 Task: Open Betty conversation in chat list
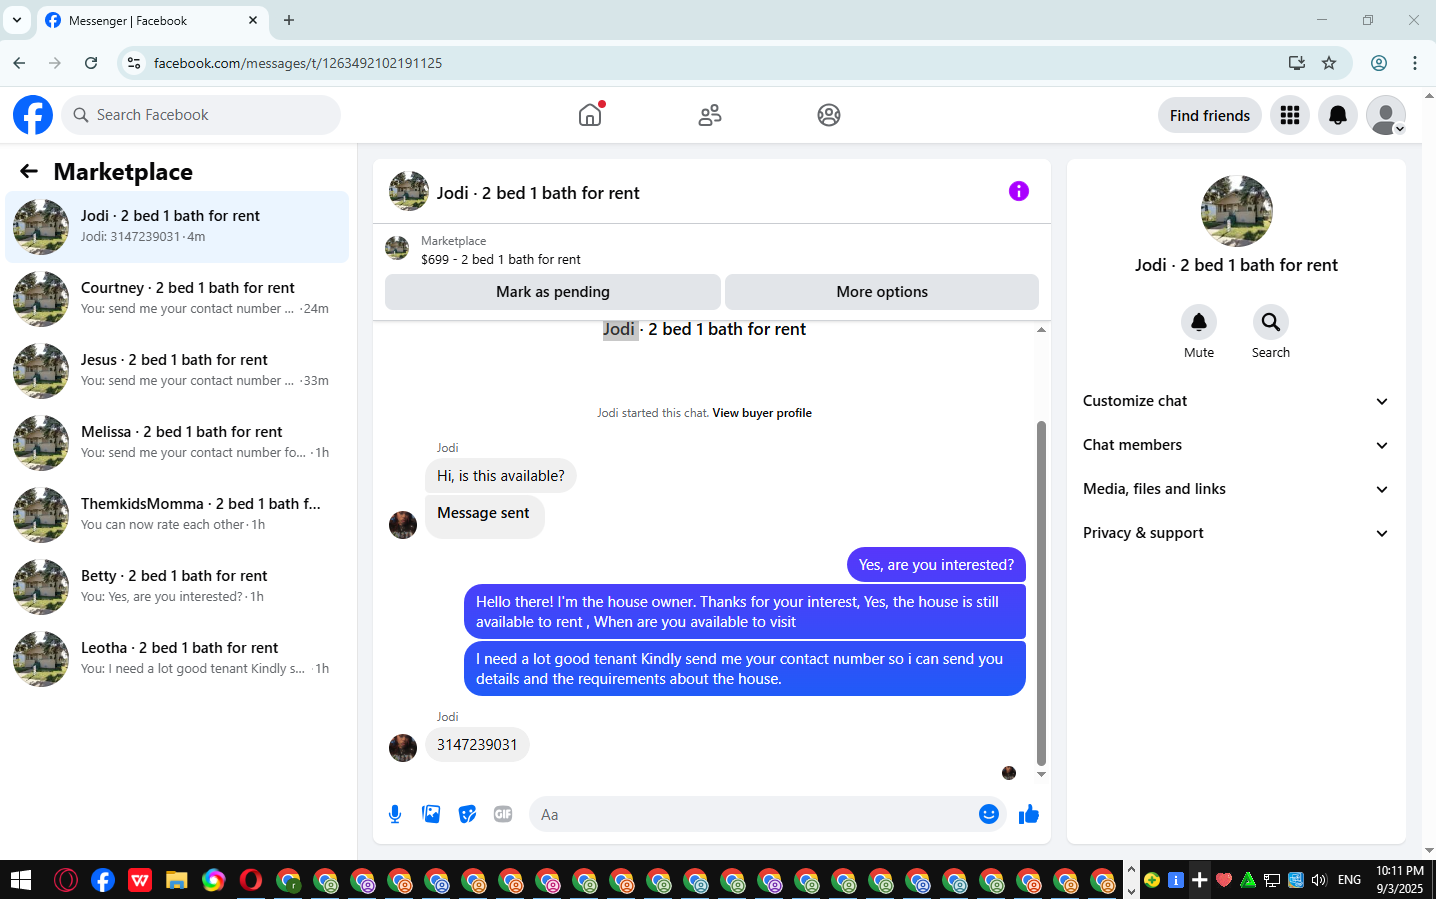[x=177, y=587]
